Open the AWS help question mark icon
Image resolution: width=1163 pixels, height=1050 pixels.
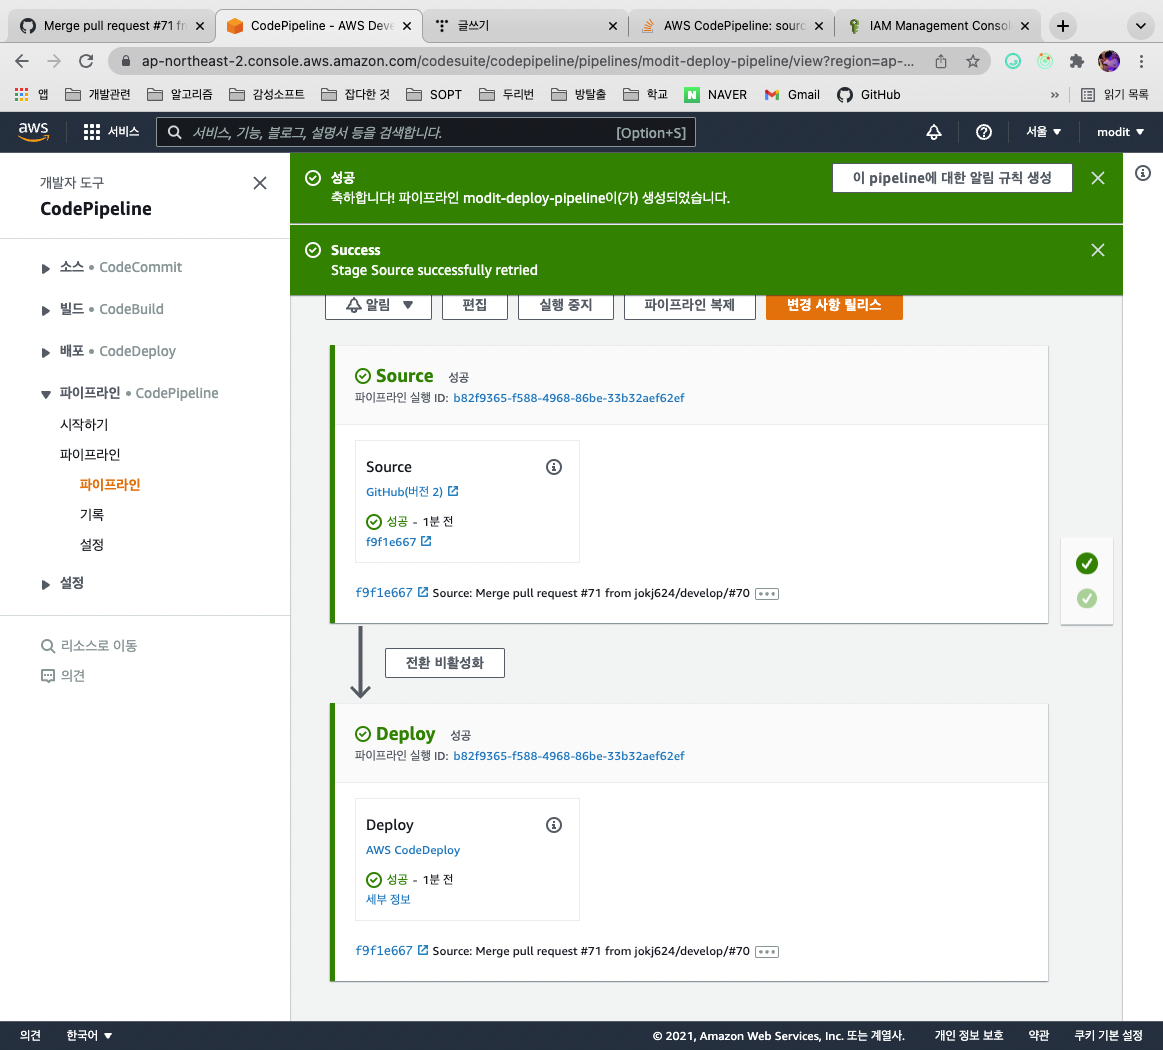984,132
